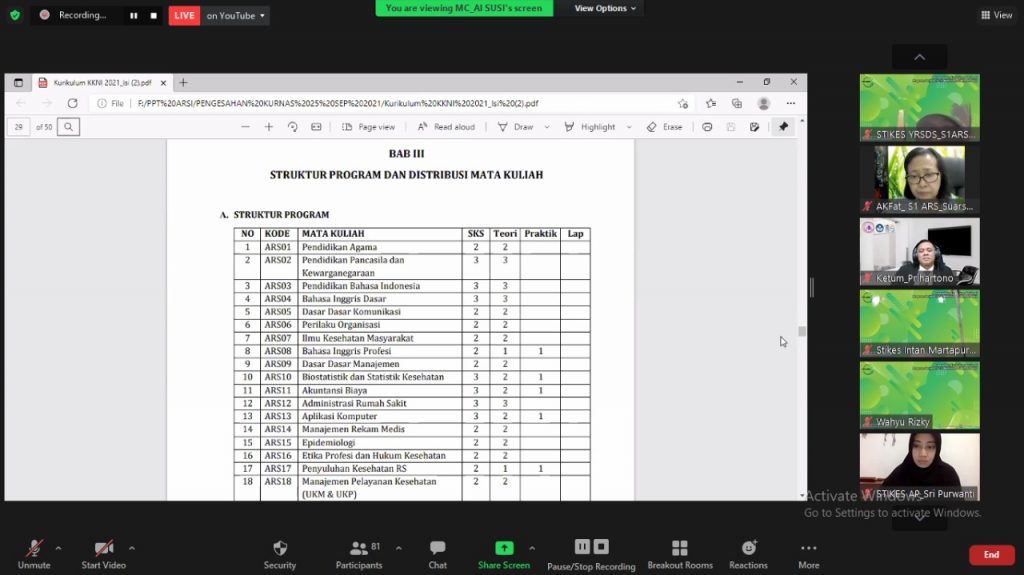Unpin the PDF toolbar pin icon
Image resolution: width=1024 pixels, height=575 pixels.
(x=784, y=127)
